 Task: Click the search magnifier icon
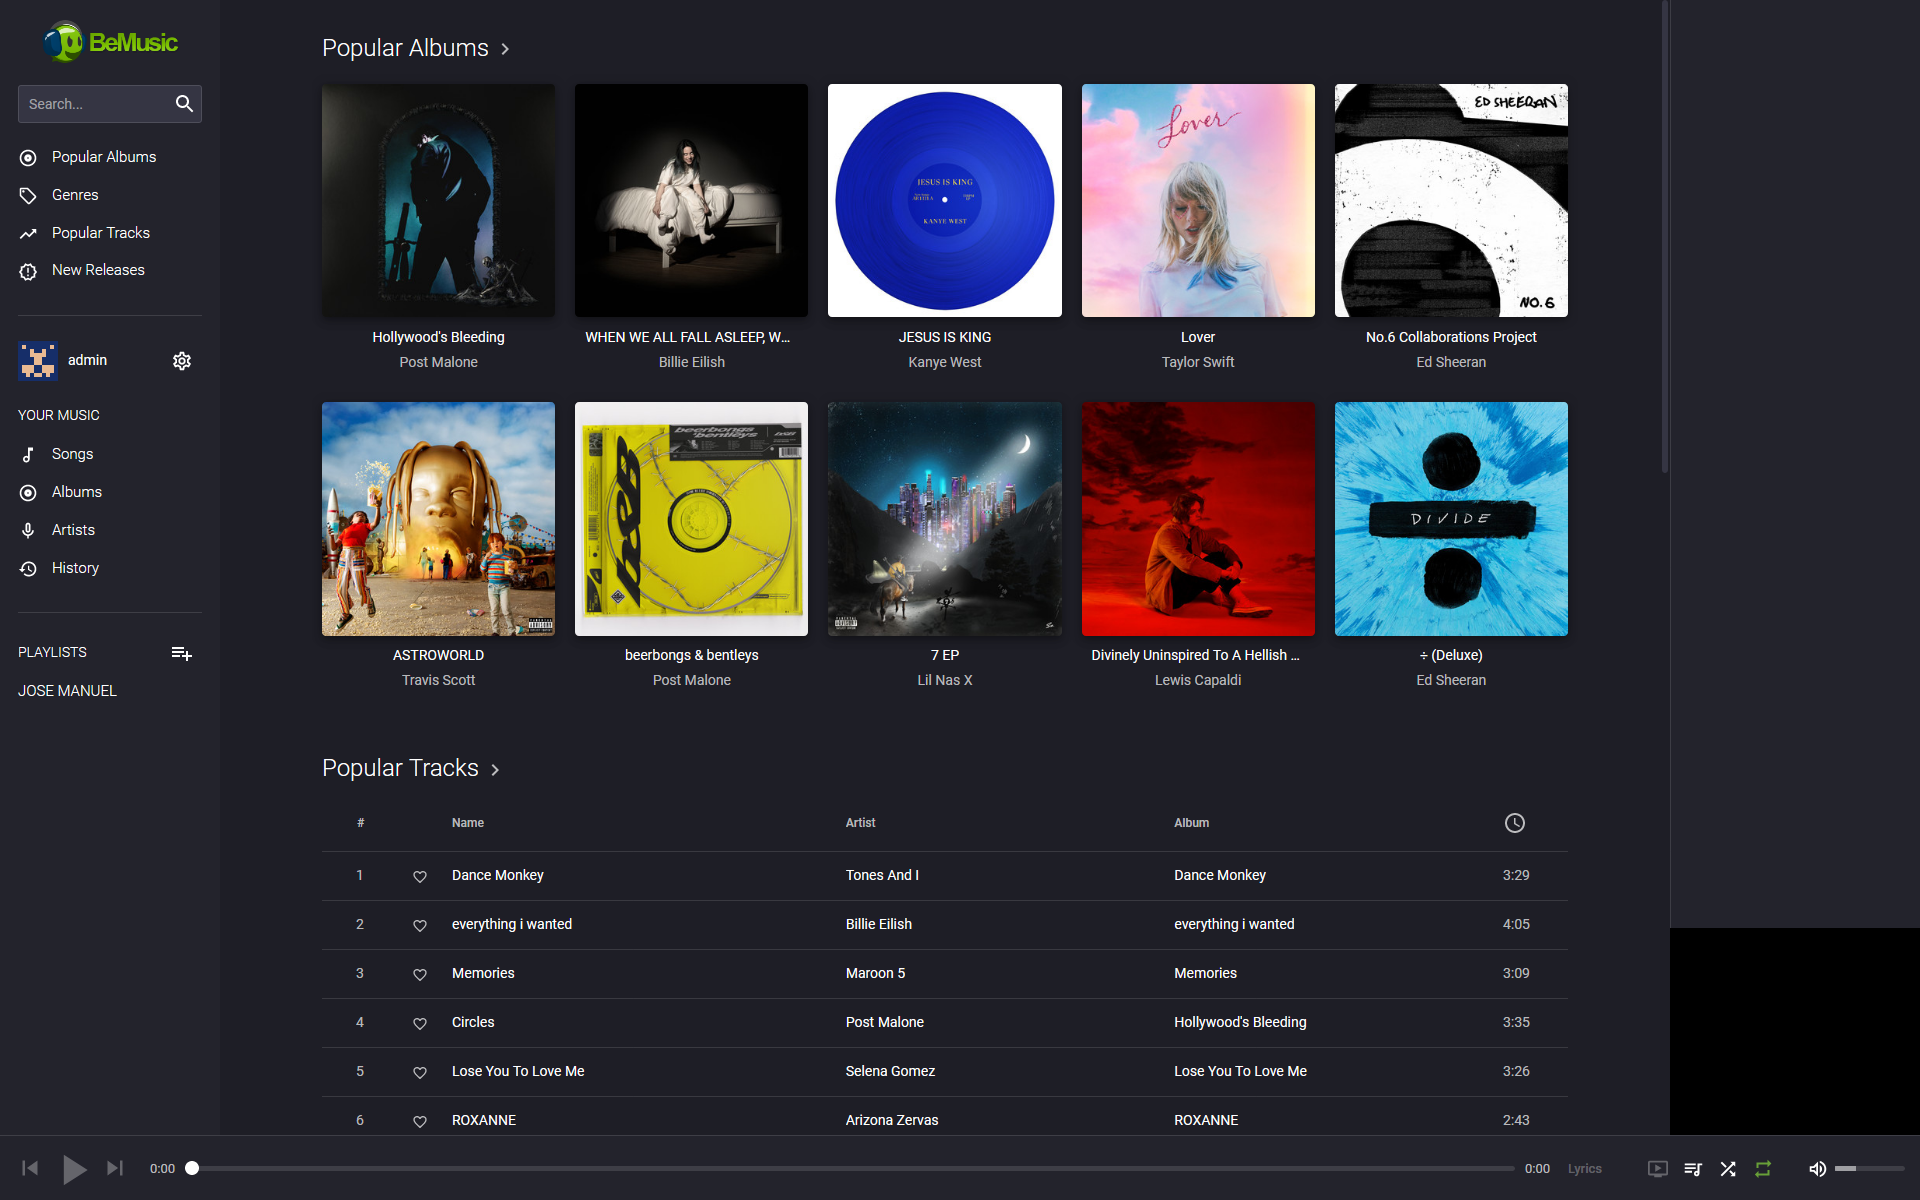(x=184, y=104)
